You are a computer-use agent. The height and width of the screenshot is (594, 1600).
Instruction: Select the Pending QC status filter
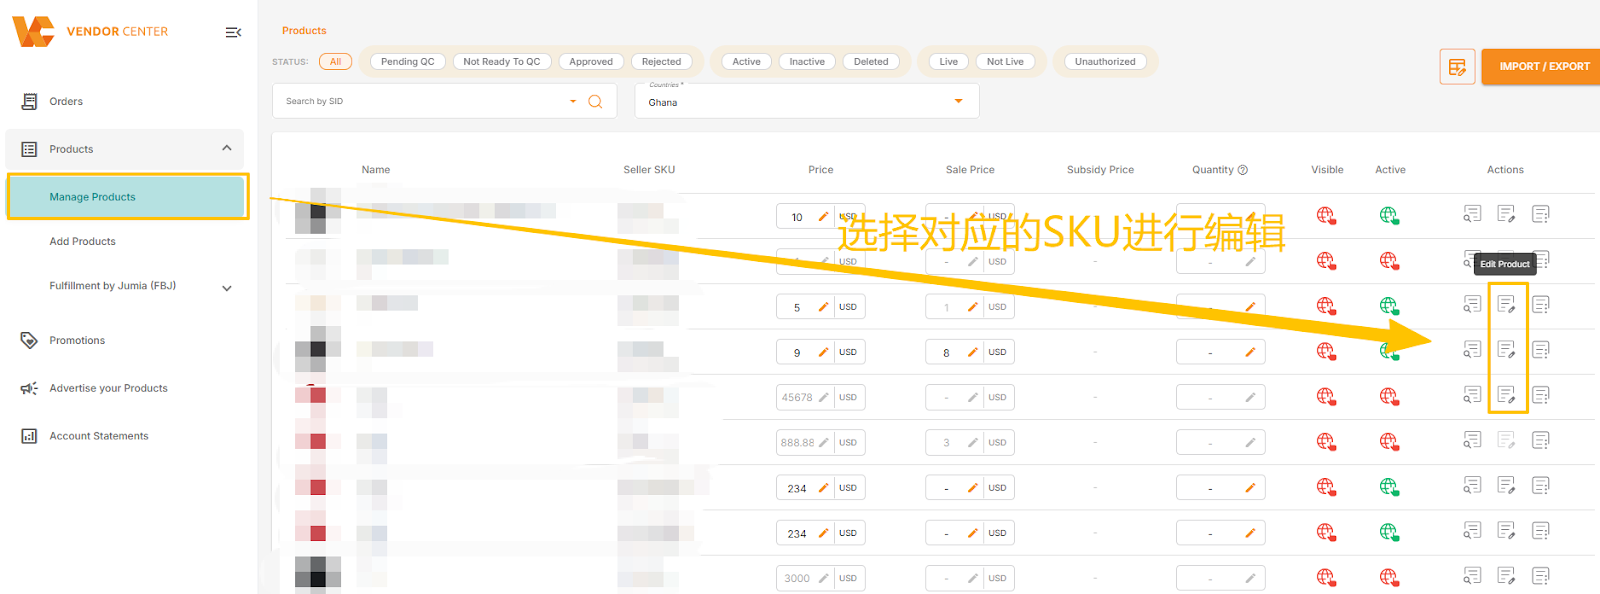(407, 62)
